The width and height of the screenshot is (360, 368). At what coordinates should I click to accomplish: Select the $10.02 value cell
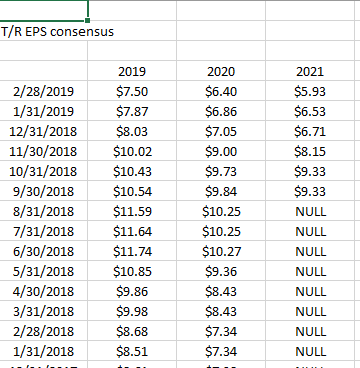pos(132,151)
